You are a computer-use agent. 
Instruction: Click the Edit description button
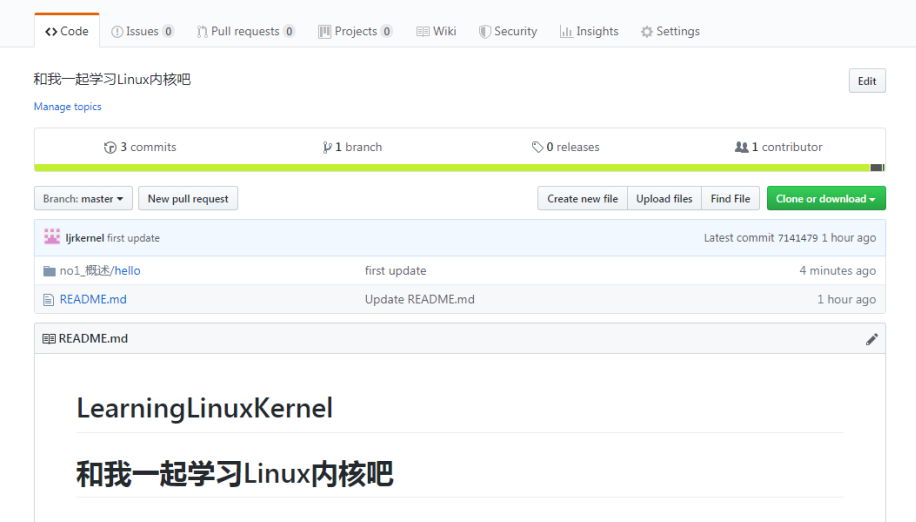tap(867, 81)
